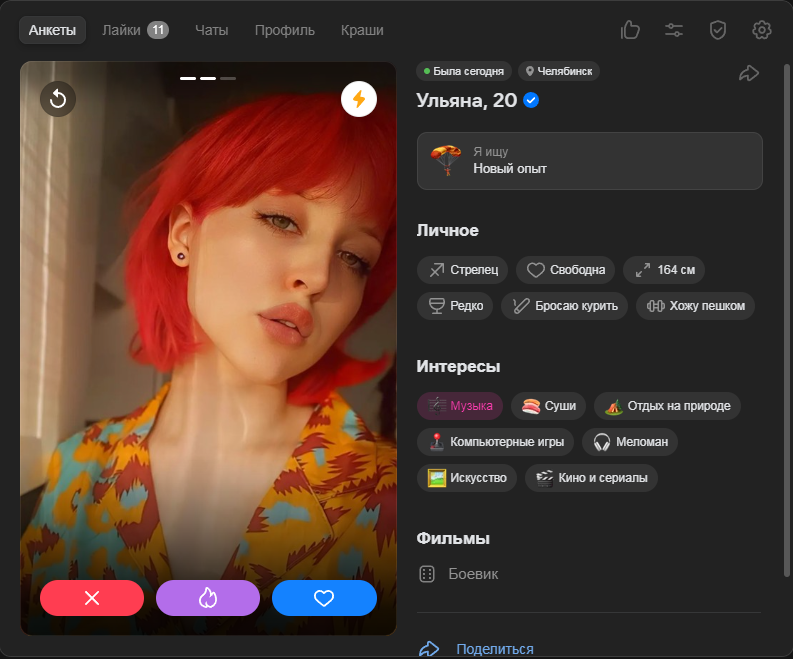
Task: Open the Краши tab
Action: (362, 30)
